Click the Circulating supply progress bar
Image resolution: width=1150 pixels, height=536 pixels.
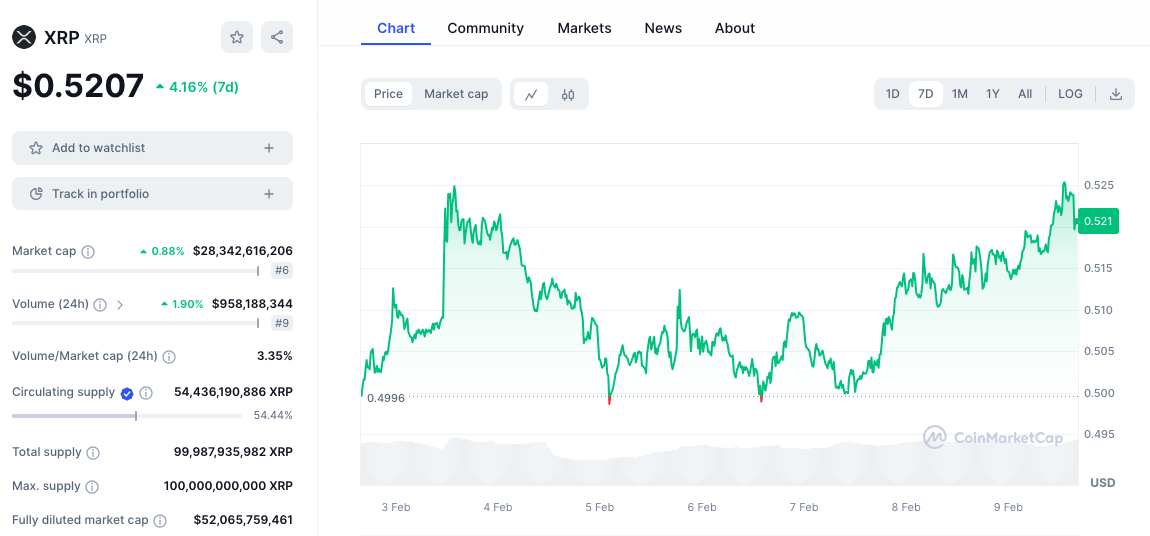(x=127, y=416)
